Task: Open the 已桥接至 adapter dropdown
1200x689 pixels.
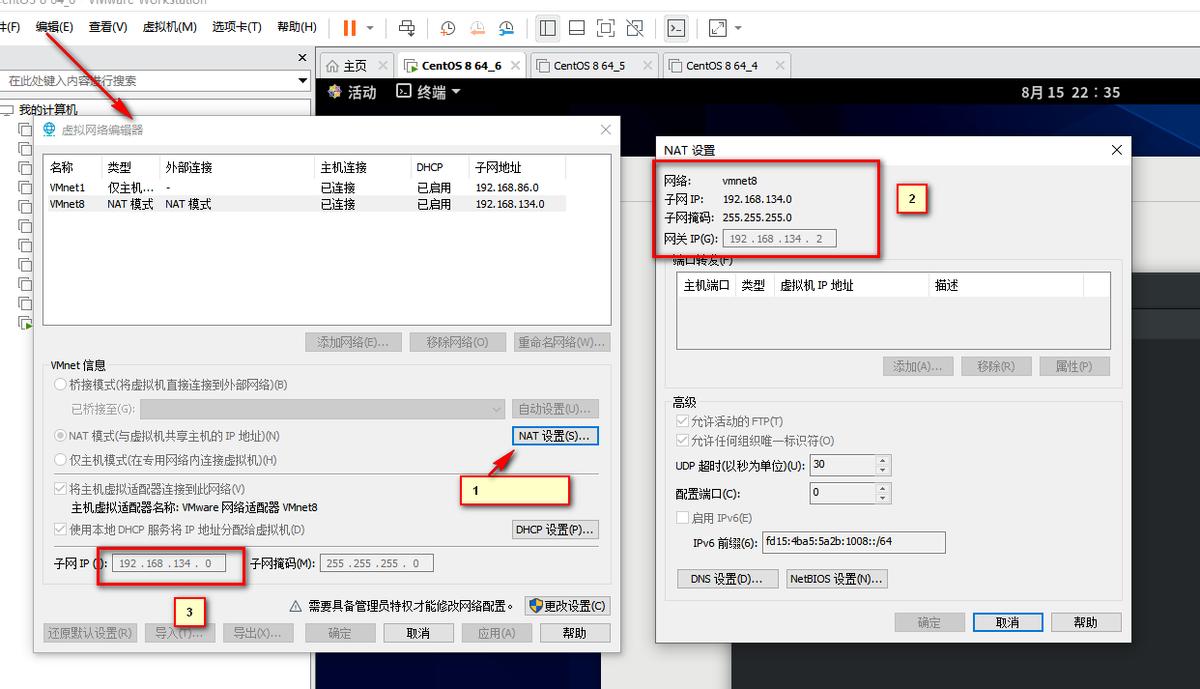Action: (x=497, y=408)
